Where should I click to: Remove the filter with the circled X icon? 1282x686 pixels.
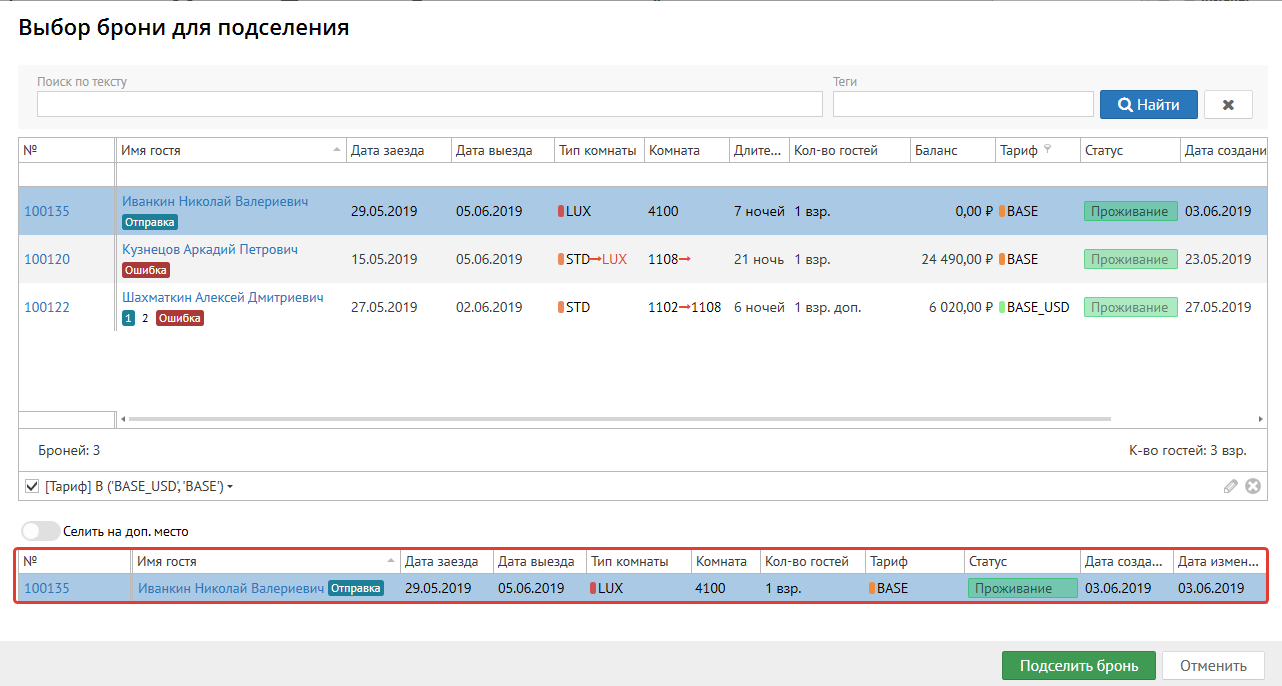(x=1252, y=486)
